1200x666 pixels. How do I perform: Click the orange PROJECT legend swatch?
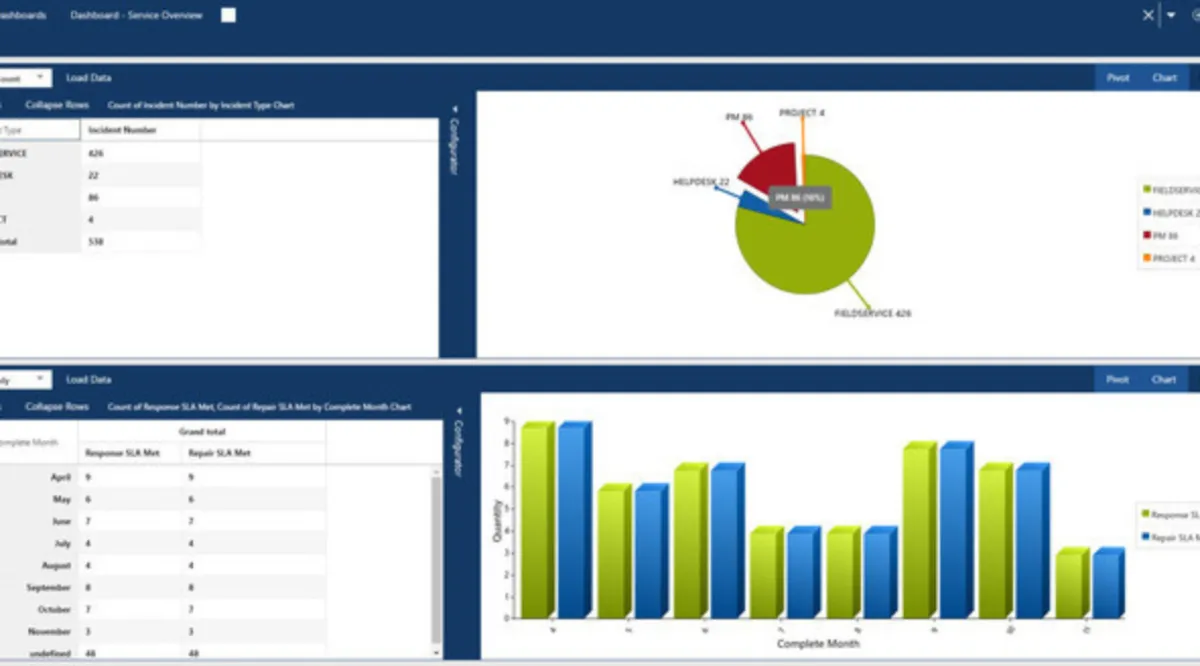coord(1146,258)
